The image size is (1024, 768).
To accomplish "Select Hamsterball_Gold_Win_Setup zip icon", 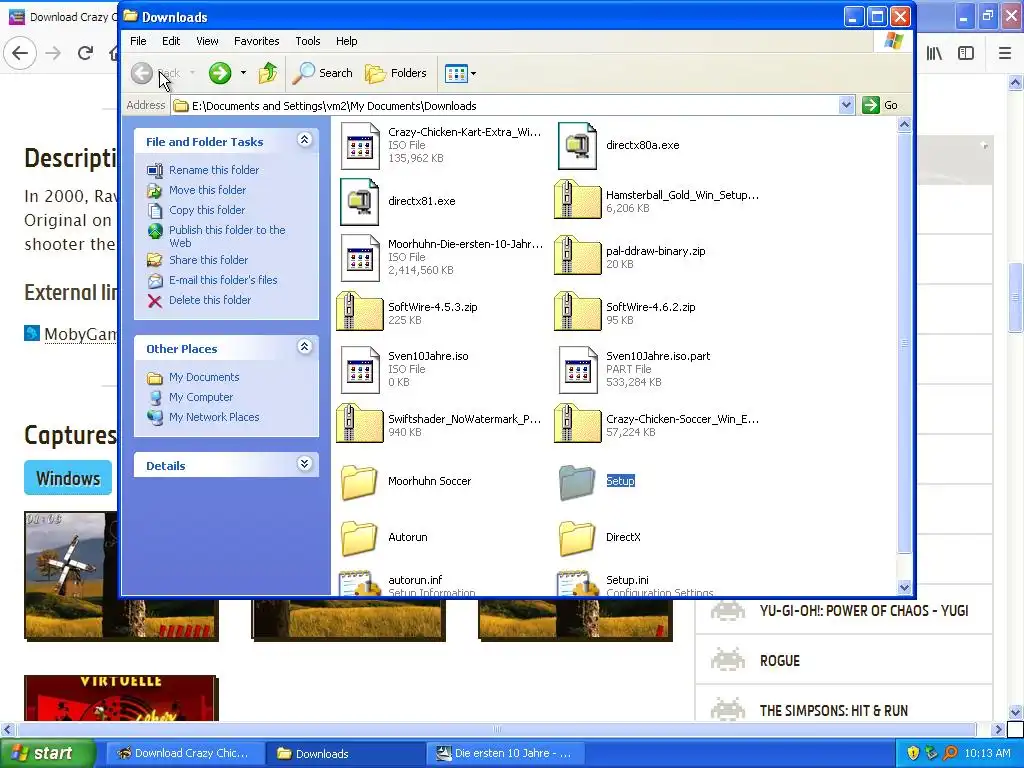I will (577, 200).
